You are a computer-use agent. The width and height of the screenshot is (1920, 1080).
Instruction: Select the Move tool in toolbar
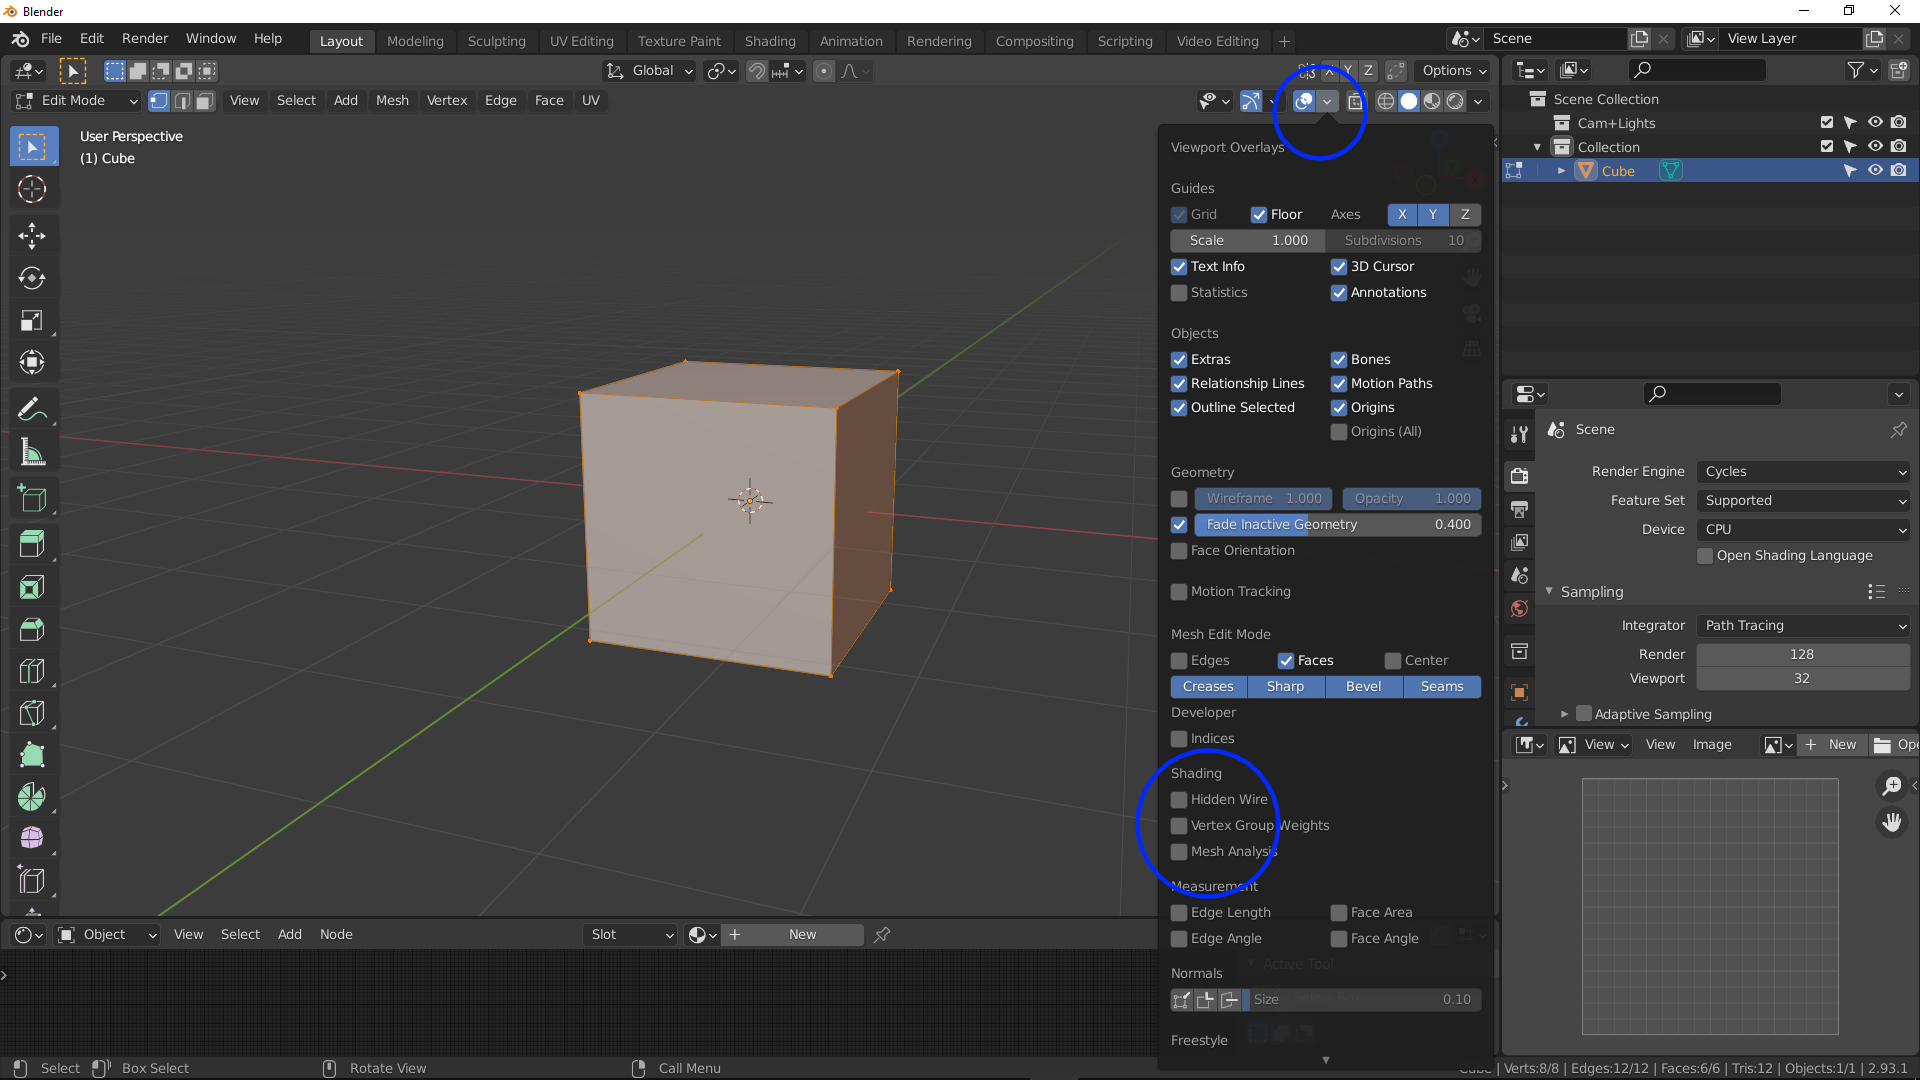[32, 236]
